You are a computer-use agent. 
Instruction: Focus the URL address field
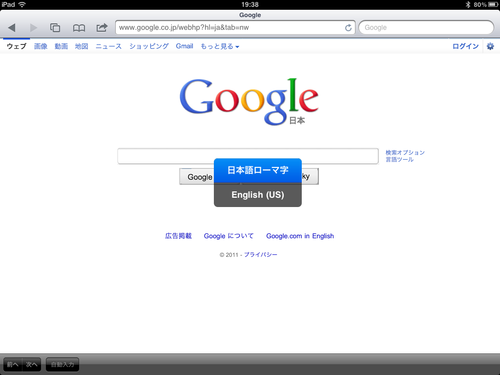click(x=235, y=28)
